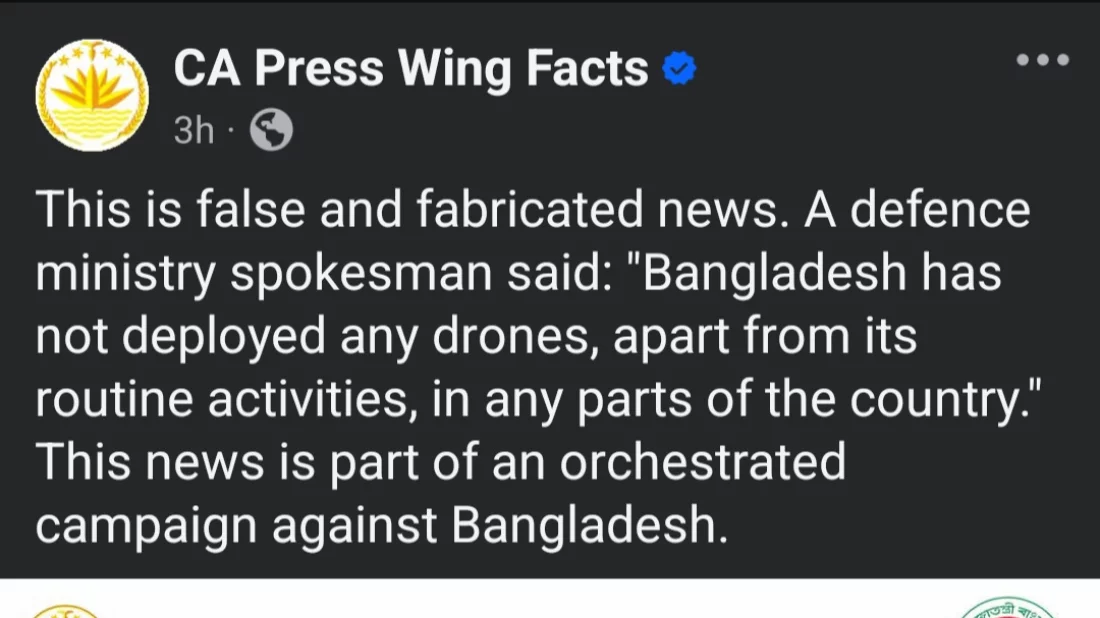Open the CA Press Wing Facts profile picture
This screenshot has height=618, width=1100.
click(x=92, y=95)
